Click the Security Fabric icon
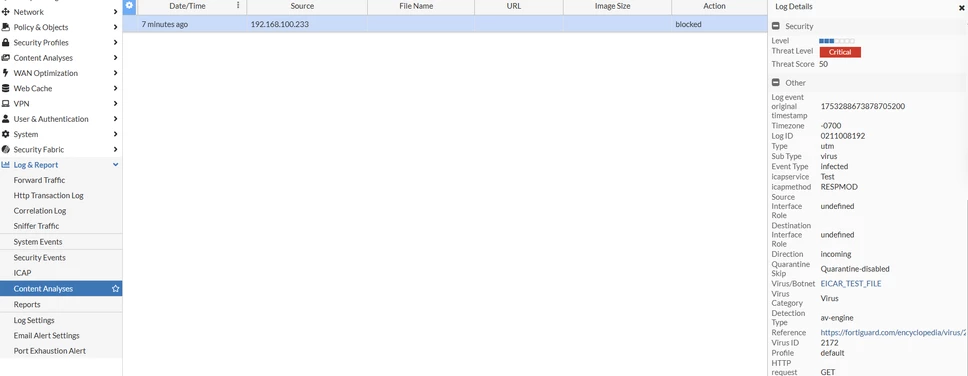Viewport: 968px width, 376px height. click(x=6, y=149)
